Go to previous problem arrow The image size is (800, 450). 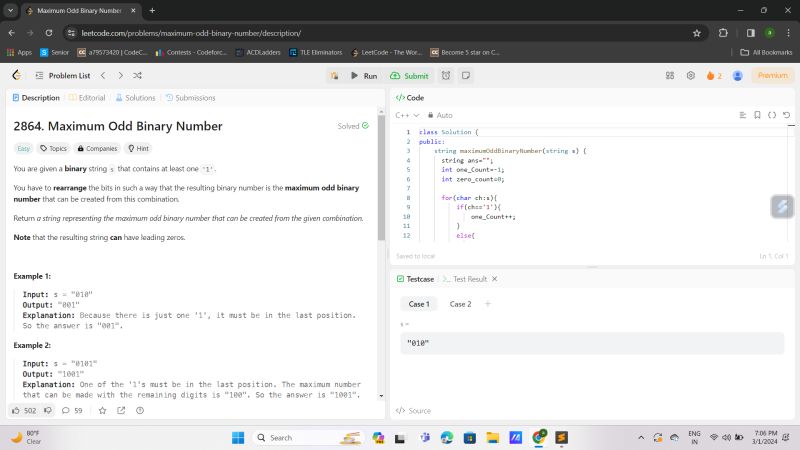tap(103, 76)
